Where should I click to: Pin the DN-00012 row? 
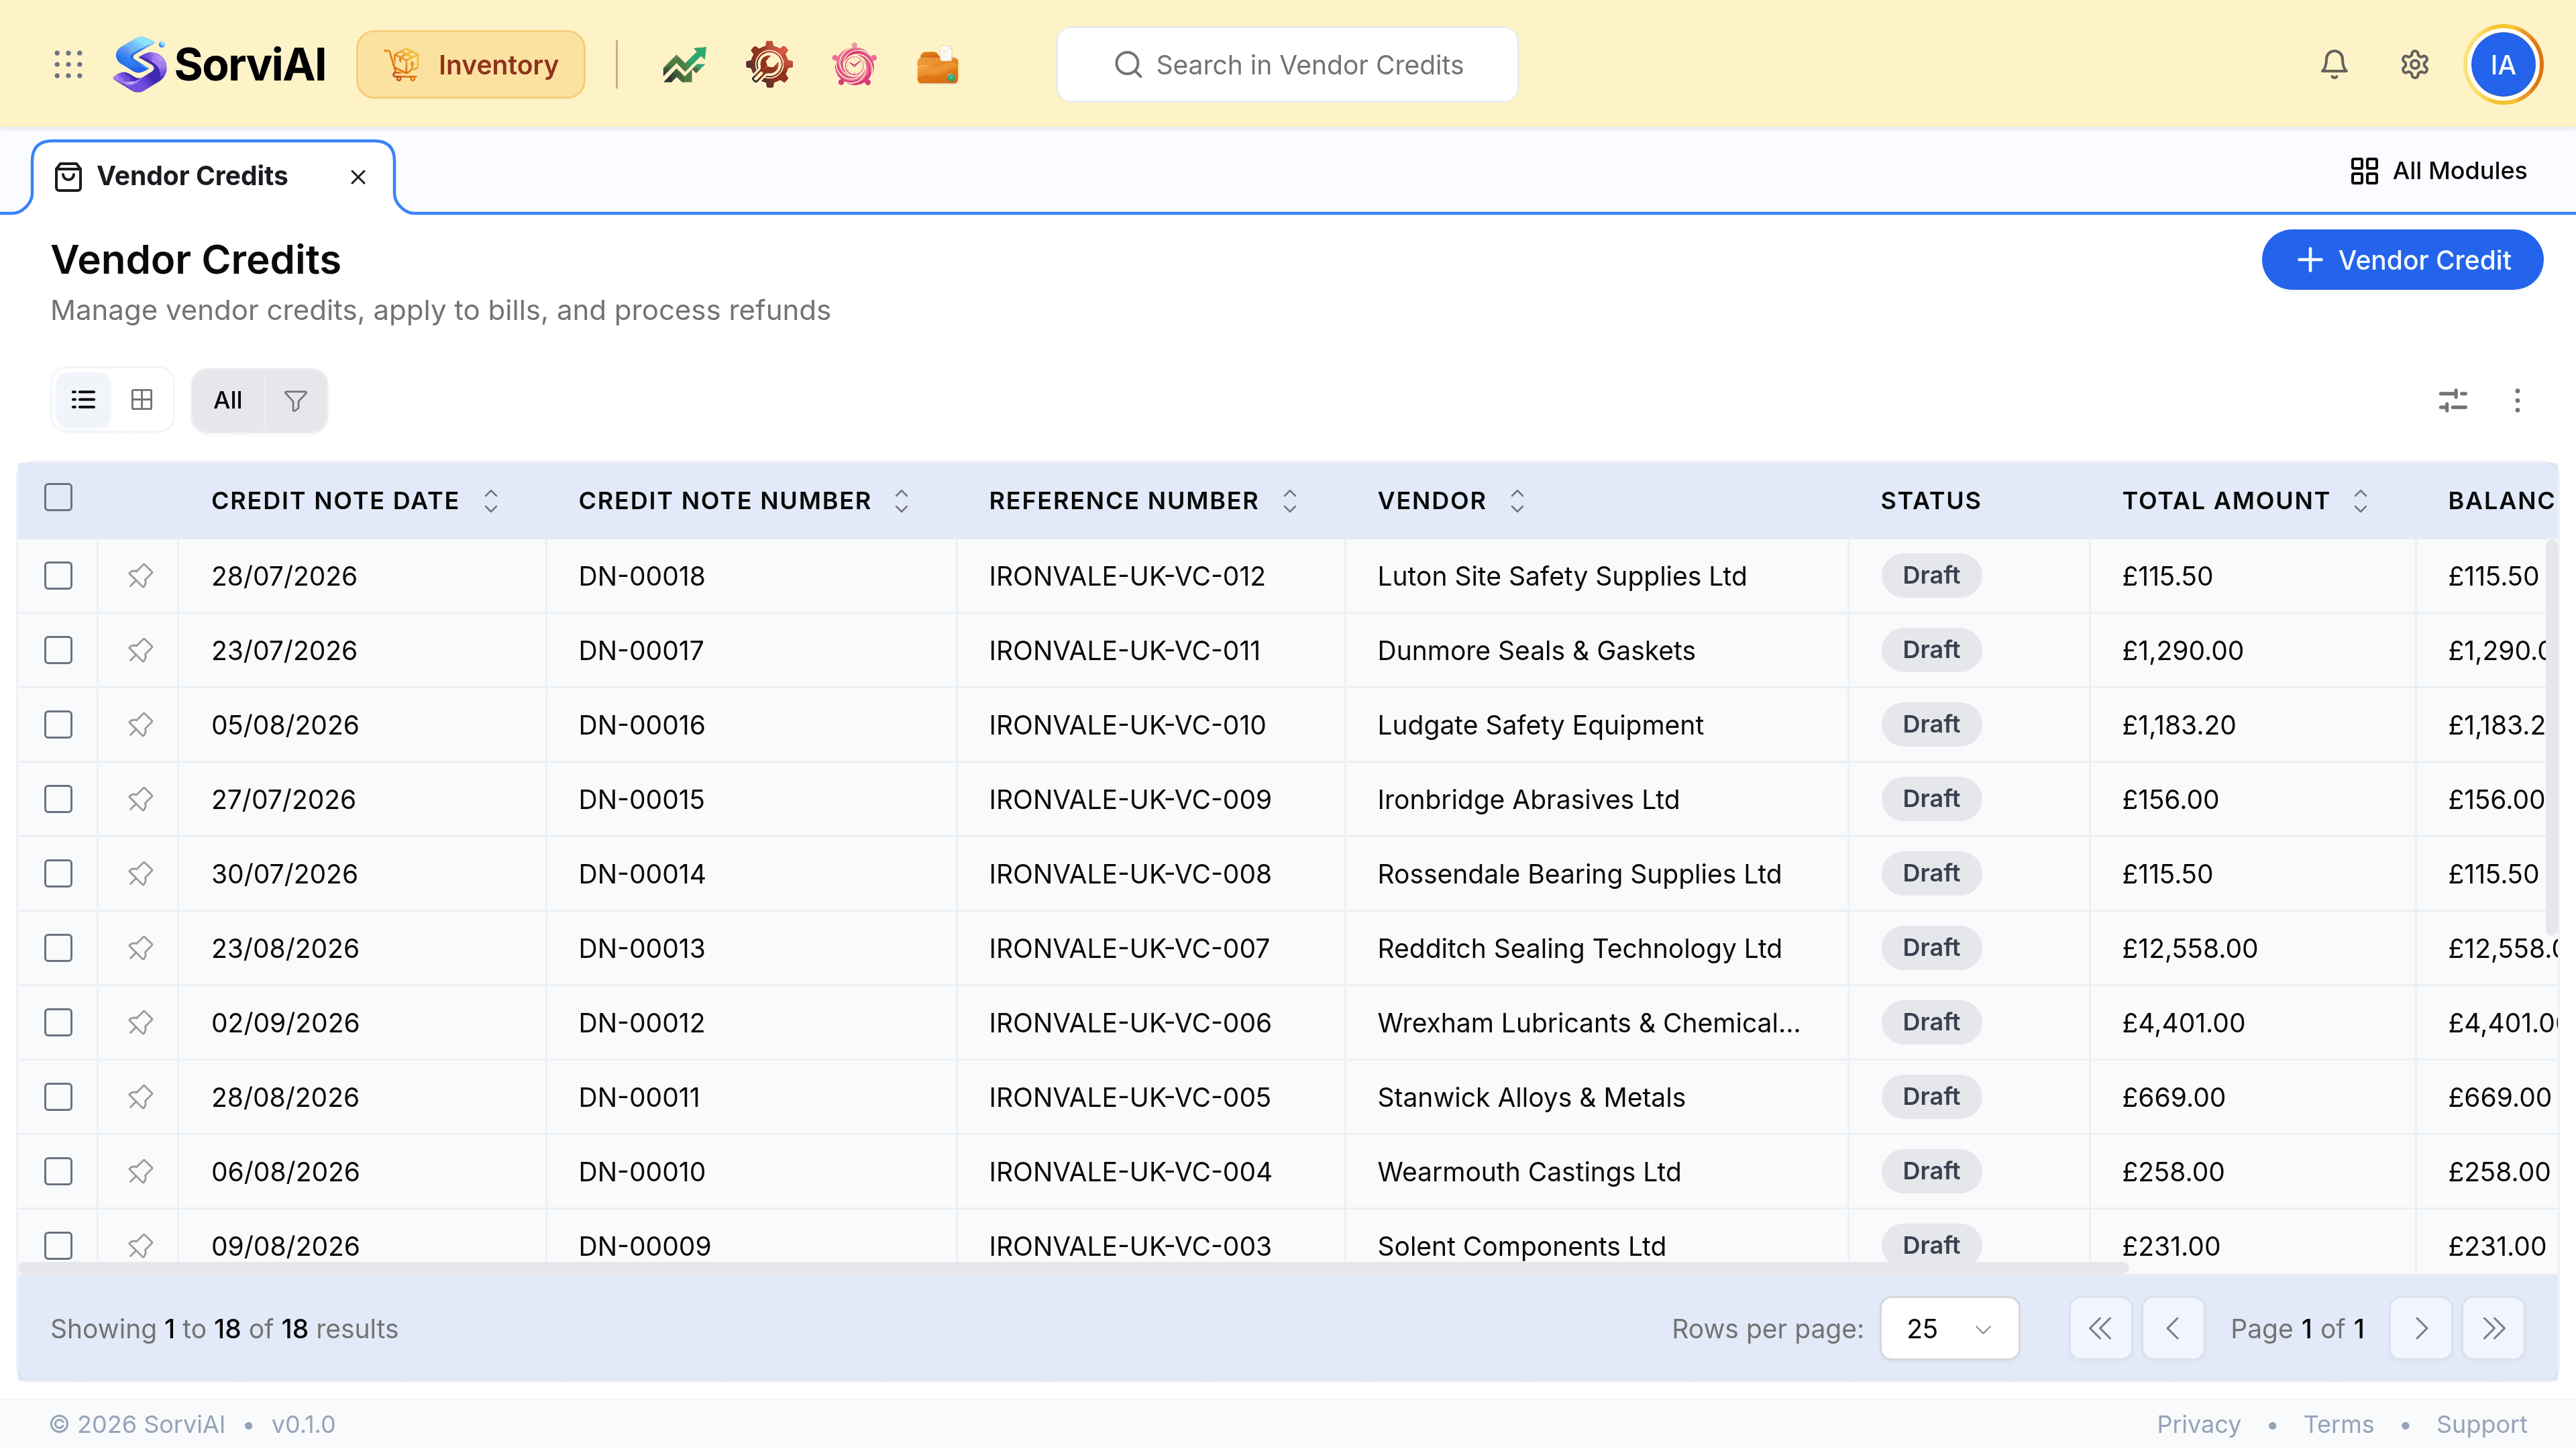[140, 1023]
